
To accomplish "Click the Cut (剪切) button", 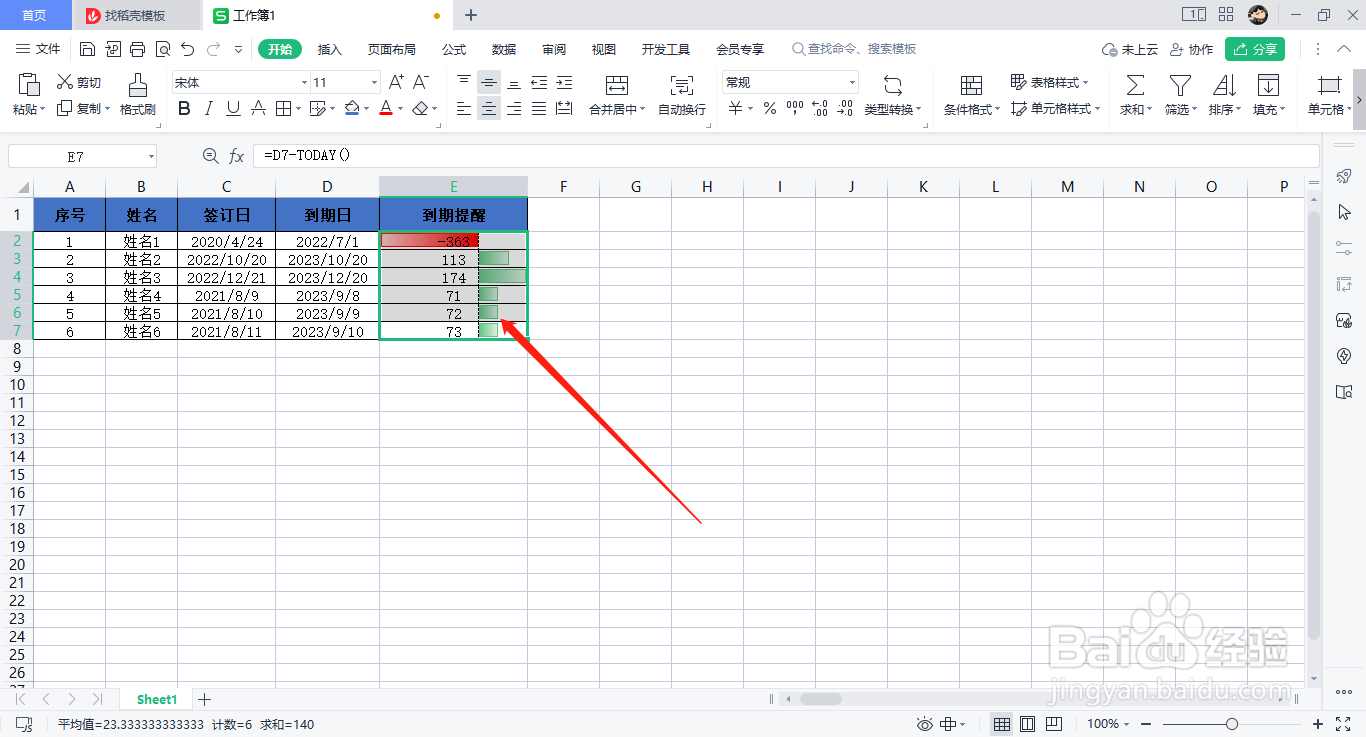I will point(78,82).
